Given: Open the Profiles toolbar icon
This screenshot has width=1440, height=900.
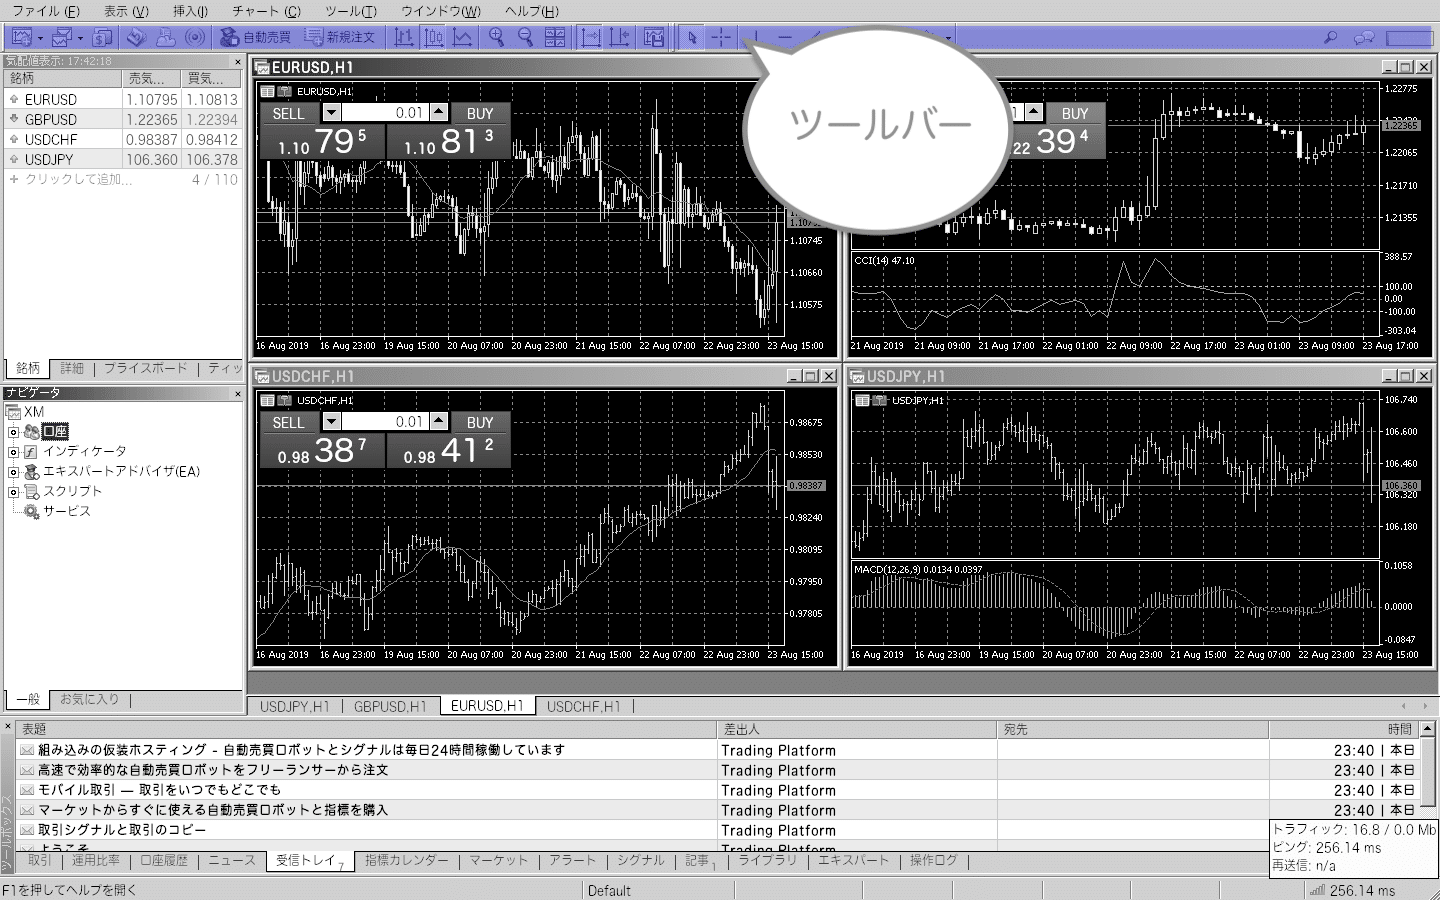Looking at the screenshot, I should [62, 37].
